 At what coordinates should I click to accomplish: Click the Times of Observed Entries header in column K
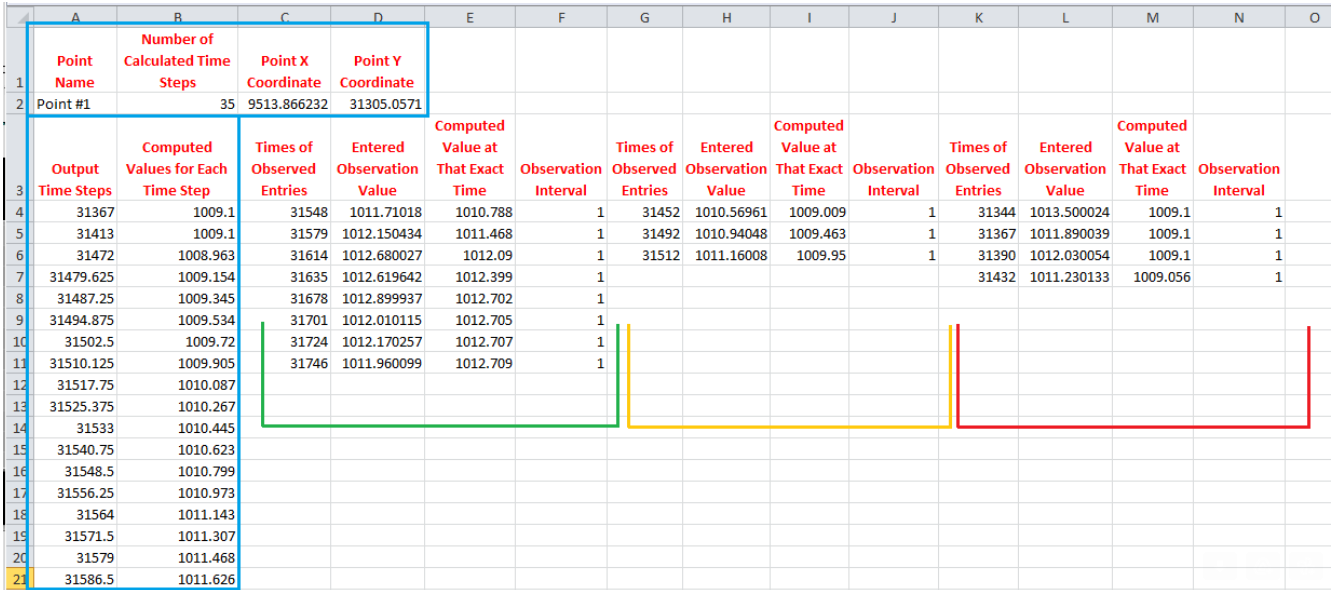pos(978,168)
